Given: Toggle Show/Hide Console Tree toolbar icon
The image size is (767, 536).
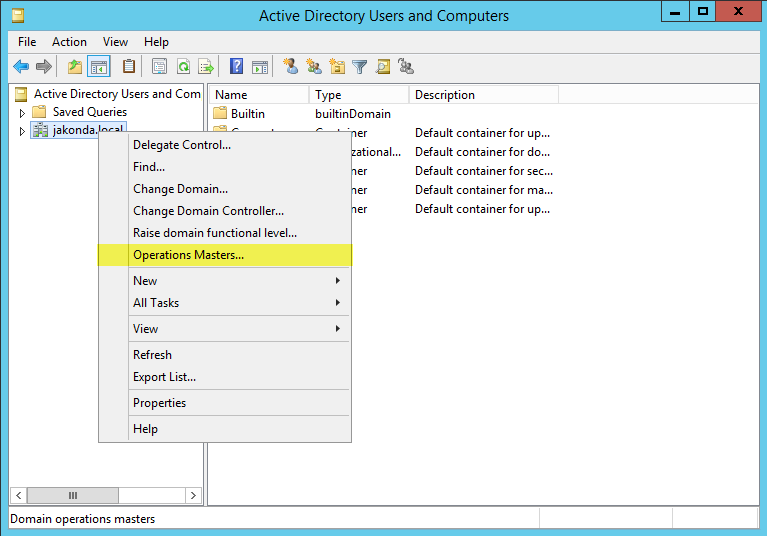Looking at the screenshot, I should (99, 67).
